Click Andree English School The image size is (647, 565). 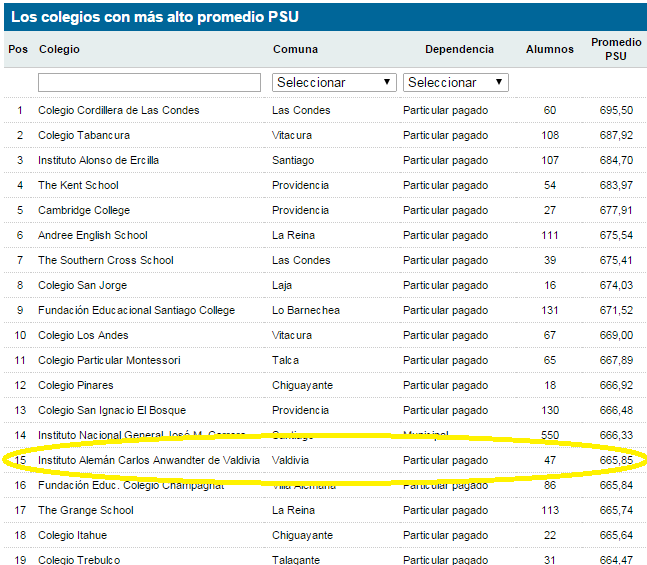tap(93, 235)
